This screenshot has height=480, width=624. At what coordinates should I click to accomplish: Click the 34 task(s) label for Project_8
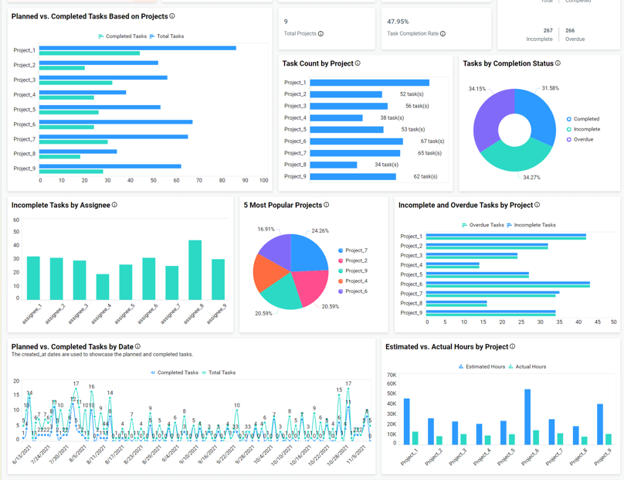coord(386,165)
